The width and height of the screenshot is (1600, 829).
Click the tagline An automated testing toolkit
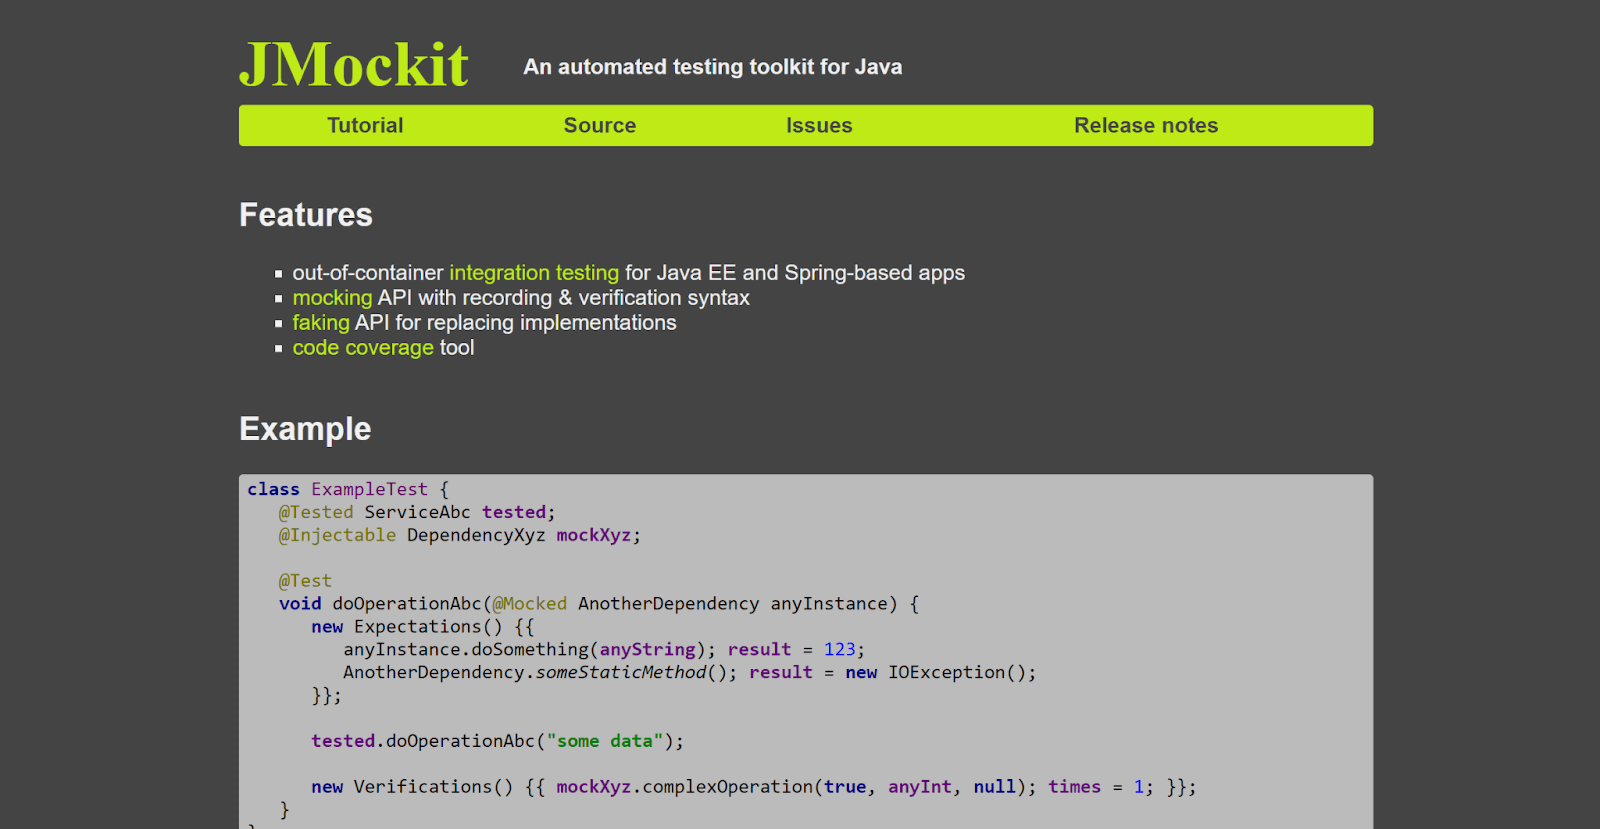713,67
